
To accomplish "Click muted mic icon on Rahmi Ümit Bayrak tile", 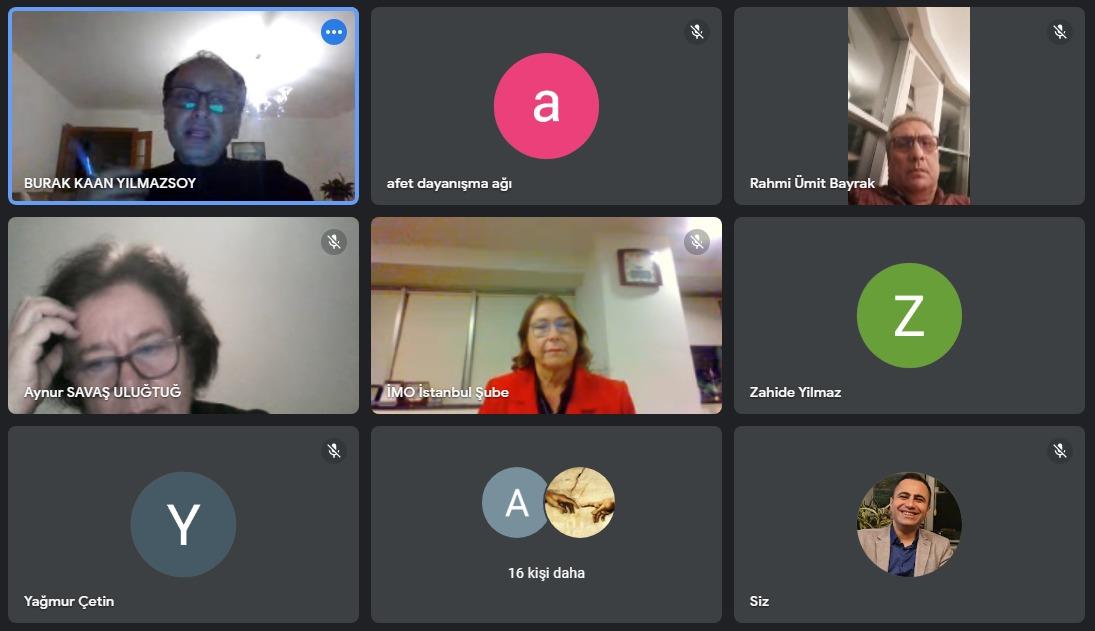I will tap(1060, 32).
